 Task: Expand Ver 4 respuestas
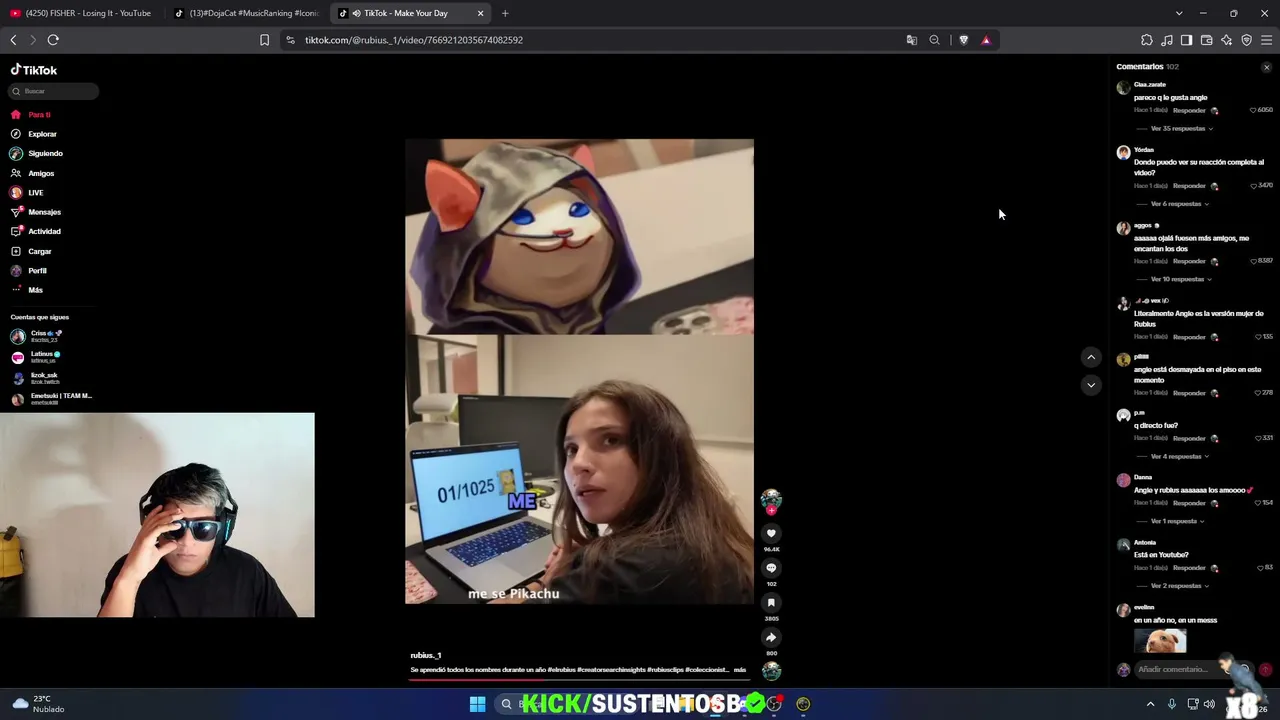1180,456
